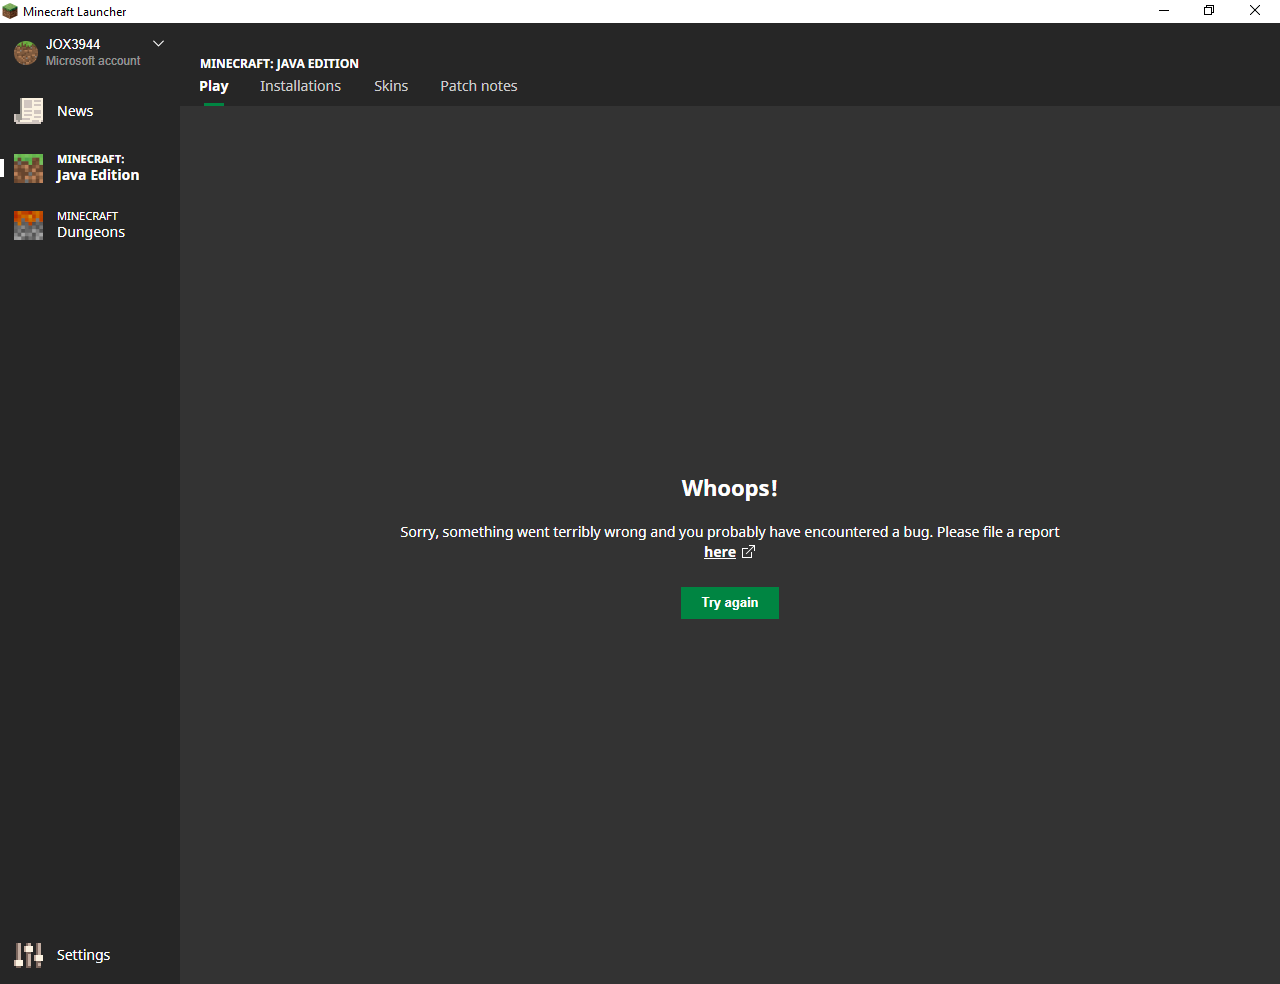This screenshot has width=1280, height=984.
Task: Click the Try again button
Action: [x=730, y=603]
